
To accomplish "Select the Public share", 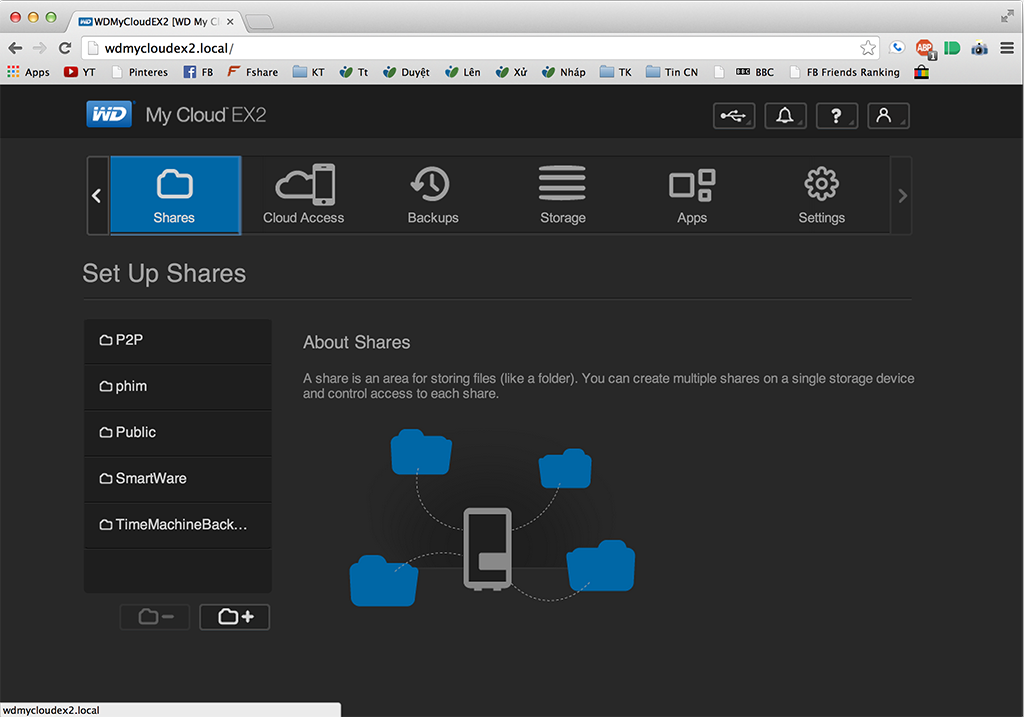I will (178, 433).
